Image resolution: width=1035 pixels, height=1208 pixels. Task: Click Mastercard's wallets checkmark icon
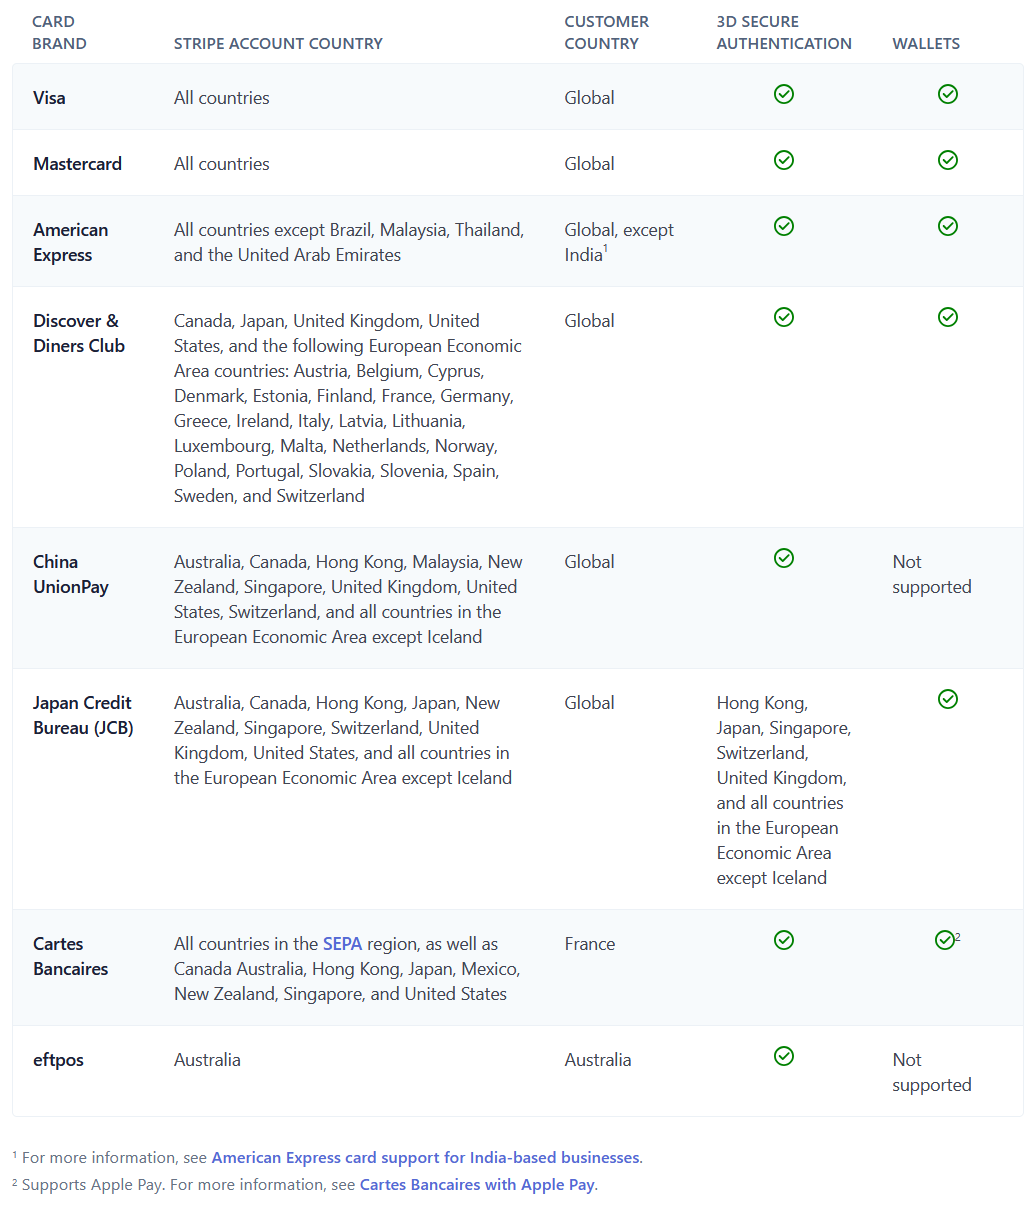(948, 160)
